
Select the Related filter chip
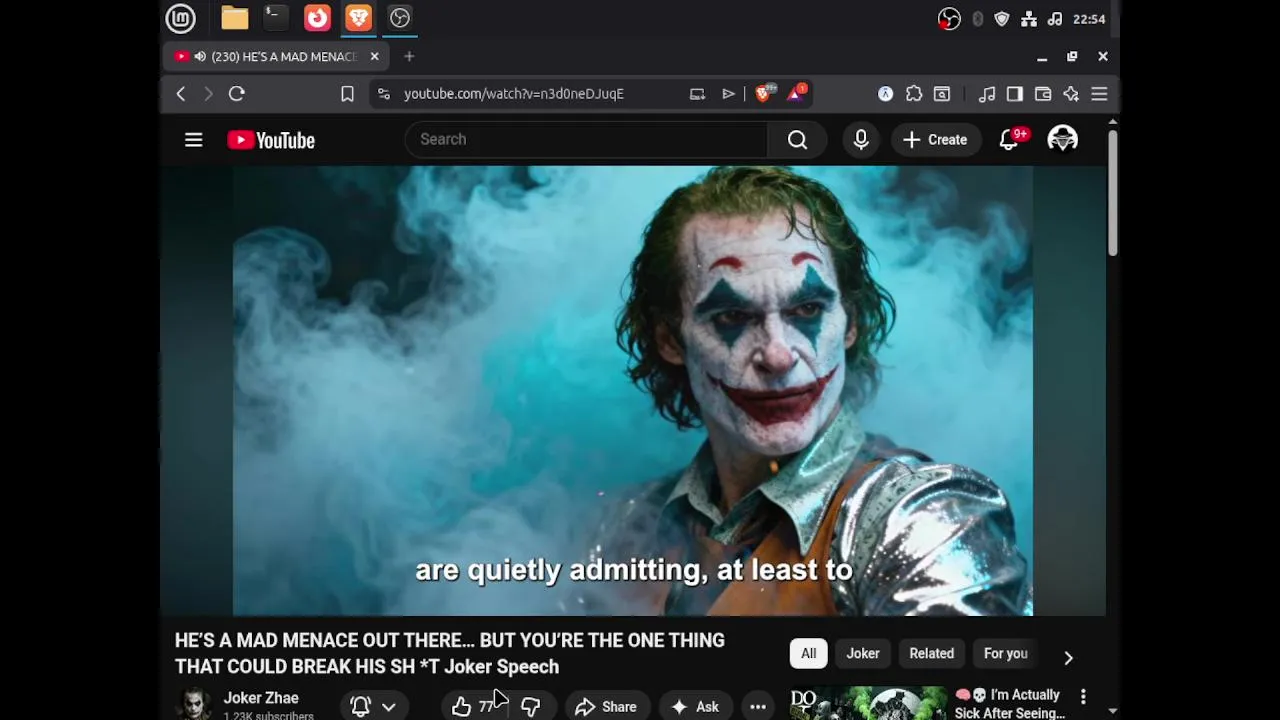tap(931, 654)
